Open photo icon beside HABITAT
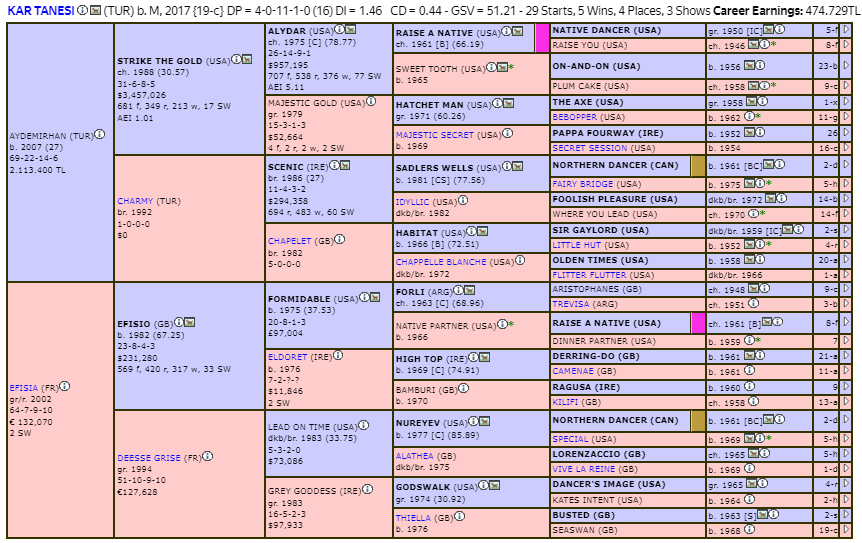862x543 pixels. pos(483,231)
